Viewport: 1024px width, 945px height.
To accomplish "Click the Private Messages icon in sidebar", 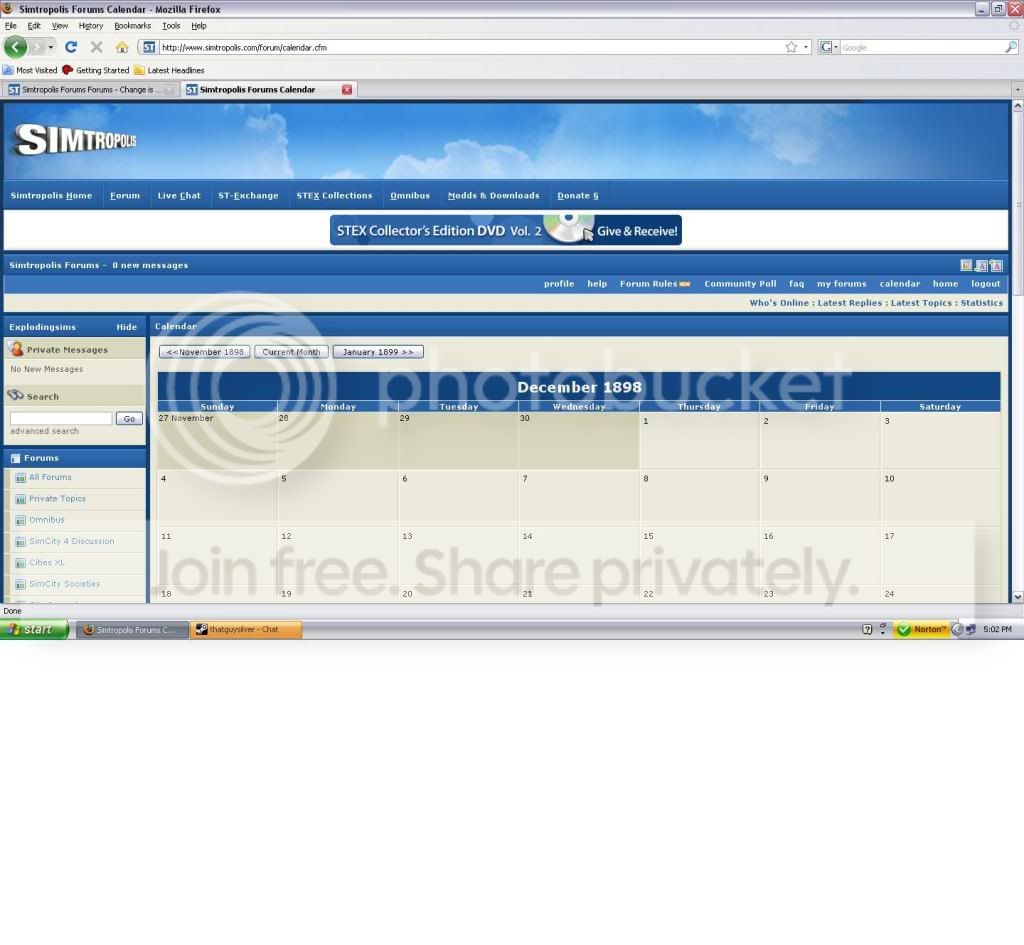I will point(16,349).
